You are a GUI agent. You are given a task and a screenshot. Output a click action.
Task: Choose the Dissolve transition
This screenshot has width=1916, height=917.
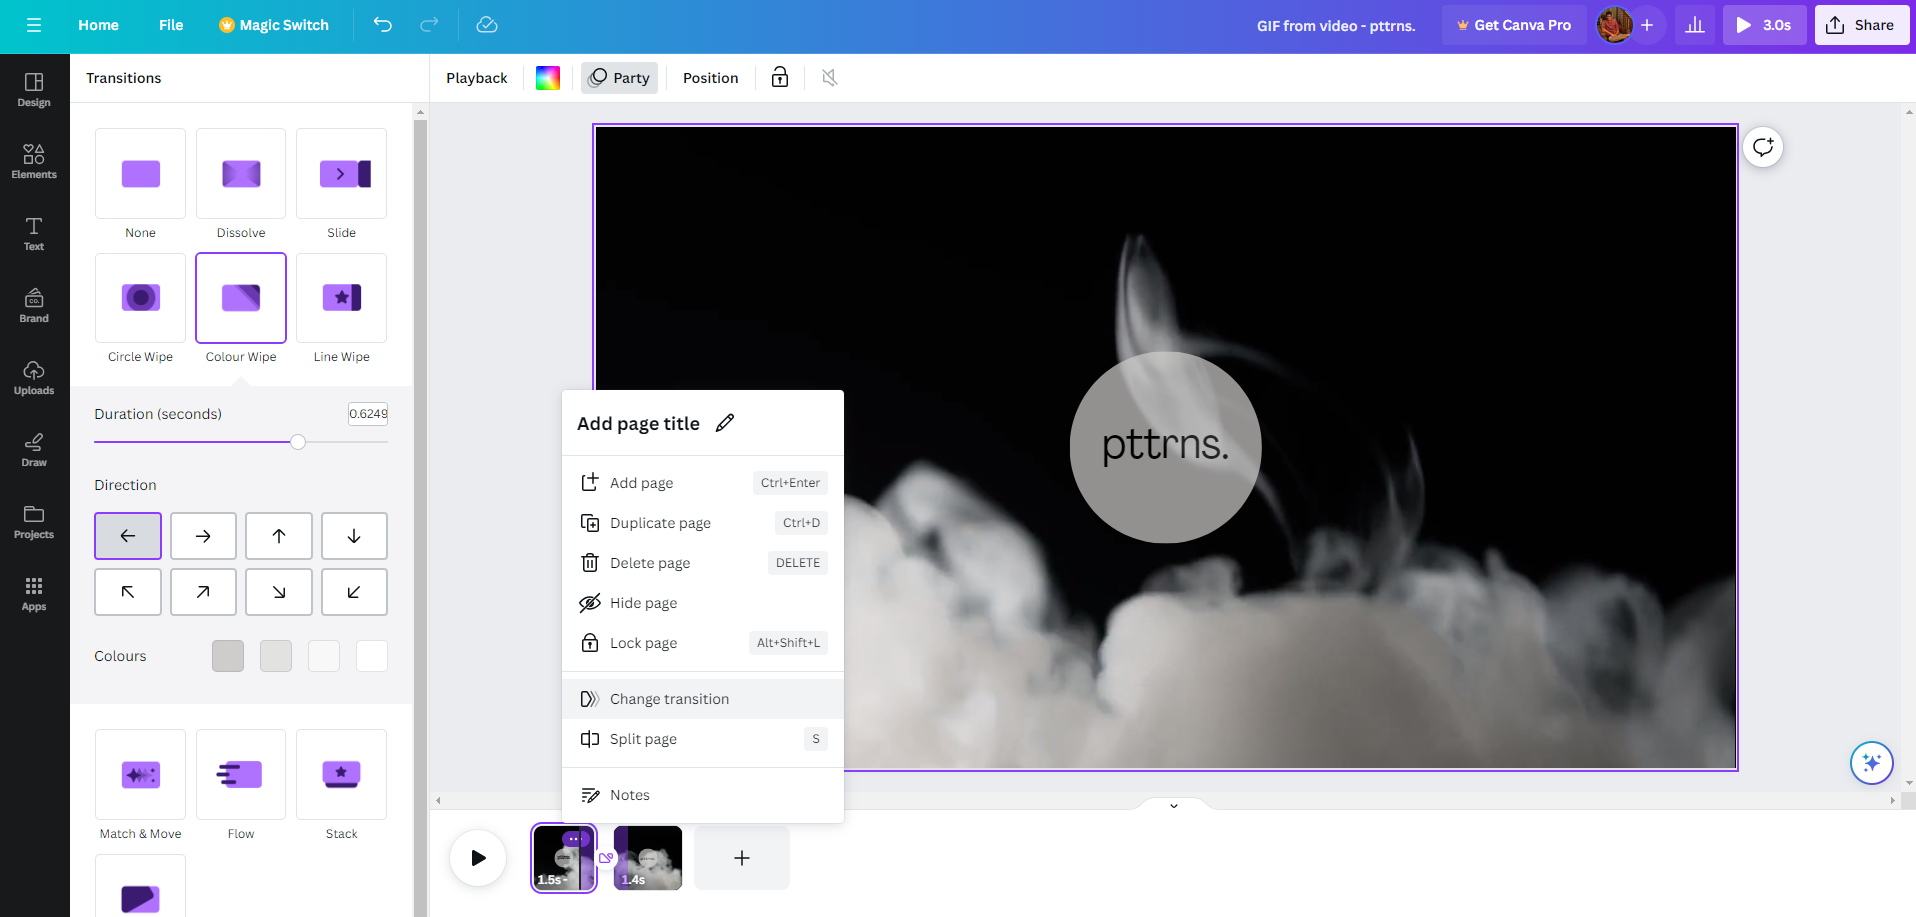[x=241, y=174]
